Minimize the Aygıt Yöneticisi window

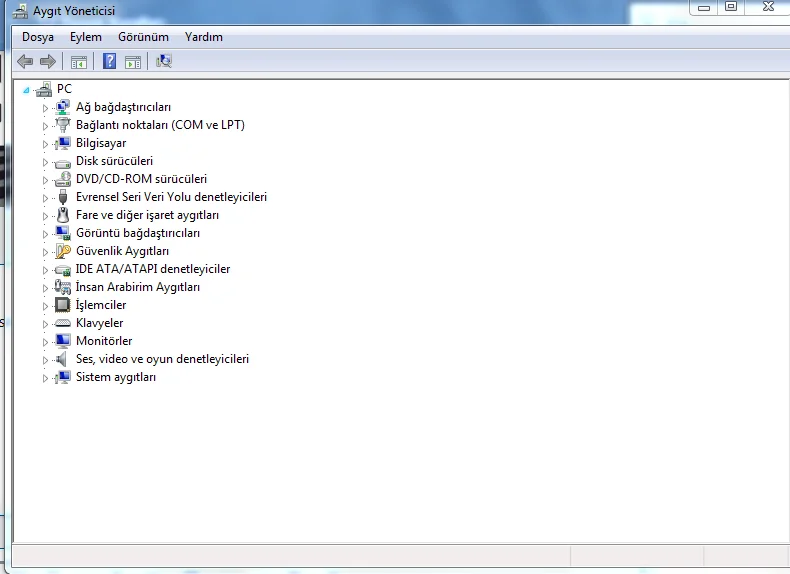(704, 8)
